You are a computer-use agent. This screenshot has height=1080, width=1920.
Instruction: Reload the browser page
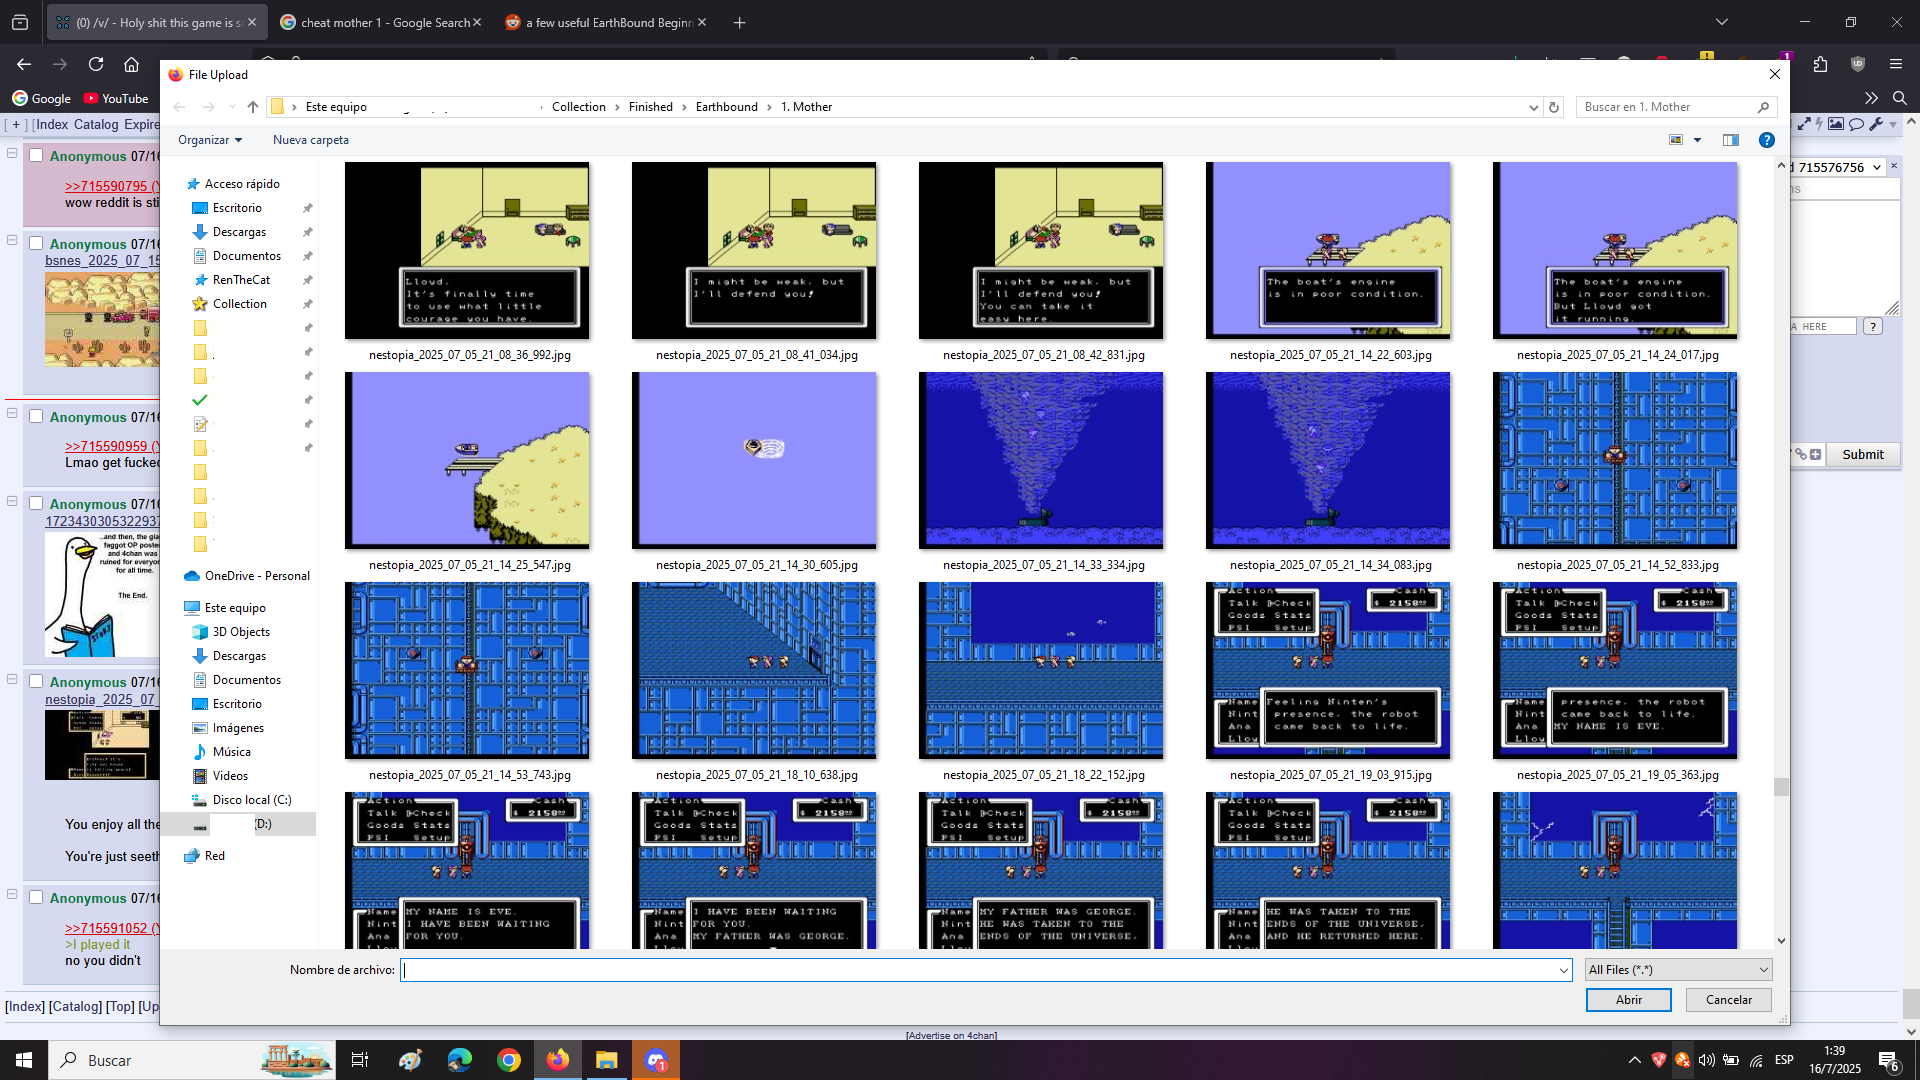[x=96, y=64]
